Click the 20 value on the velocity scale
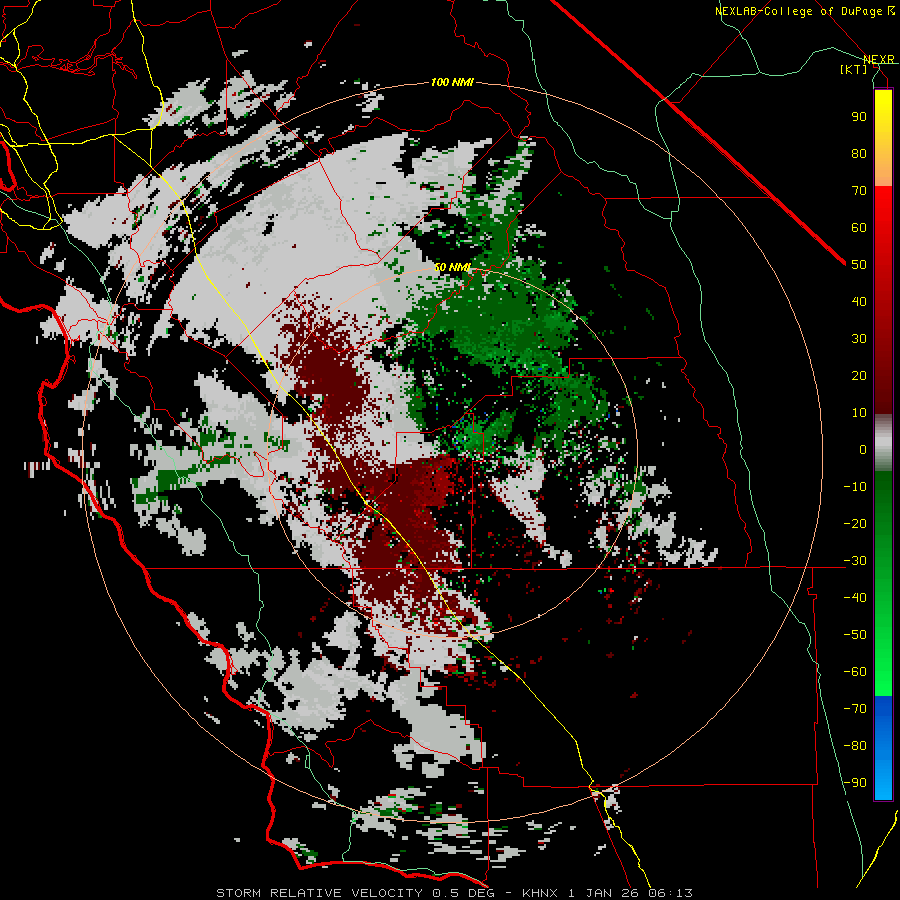 click(859, 376)
